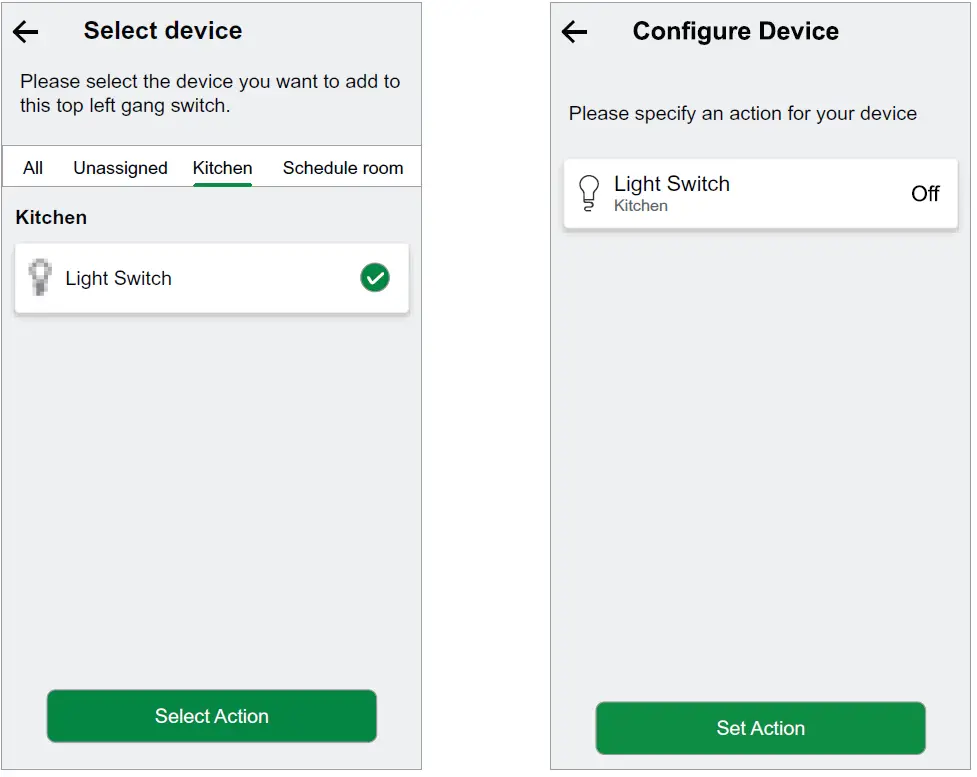Tap the back arrow on Configure Device screen
977x777 pixels.
coord(573,31)
